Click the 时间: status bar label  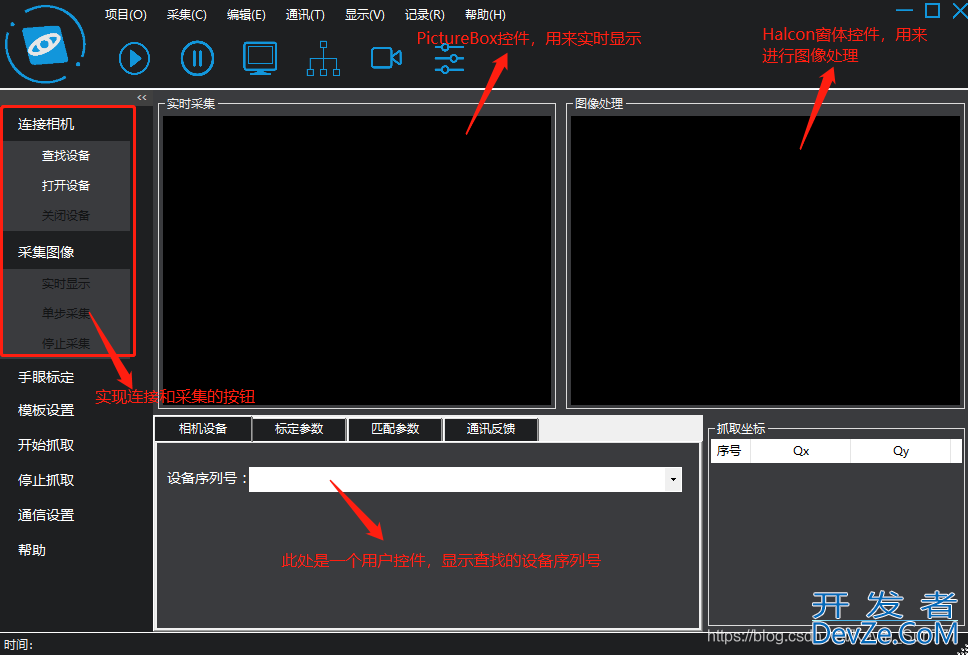(x=19, y=645)
